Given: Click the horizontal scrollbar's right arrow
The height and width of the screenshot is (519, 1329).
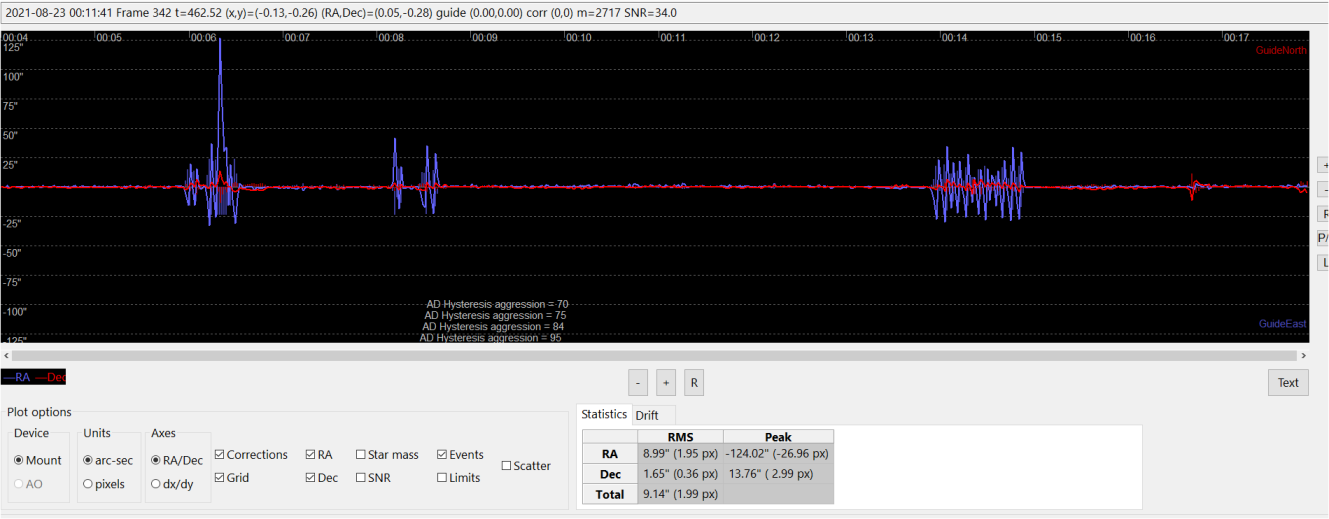Looking at the screenshot, I should pyautogui.click(x=1302, y=355).
